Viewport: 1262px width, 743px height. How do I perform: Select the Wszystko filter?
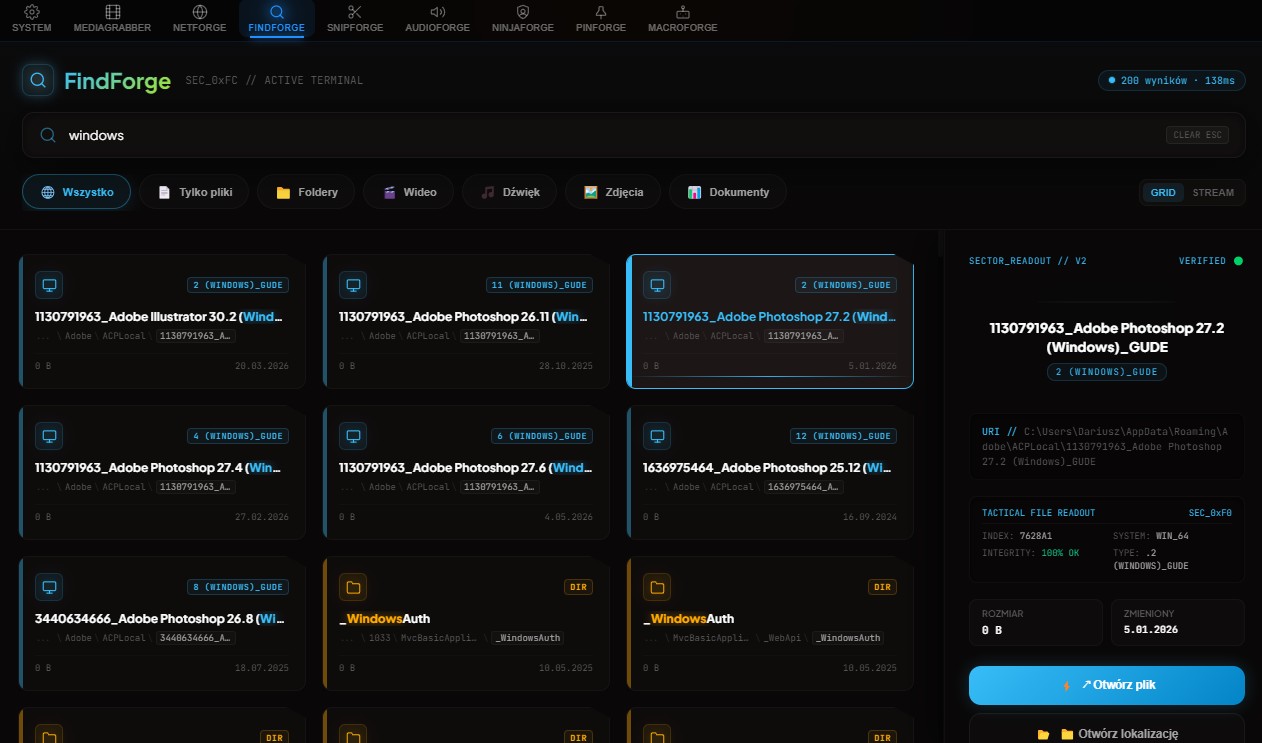click(x=77, y=192)
